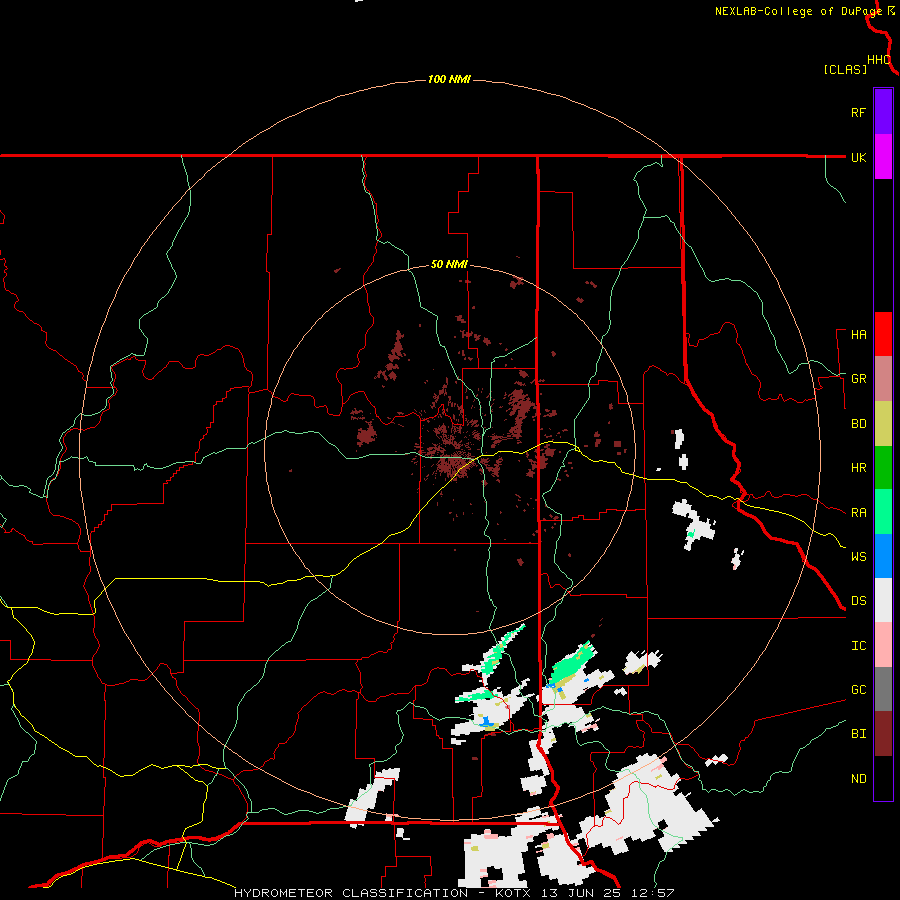Select the IC pink legend swatch
The image size is (900, 900).
coord(883,645)
